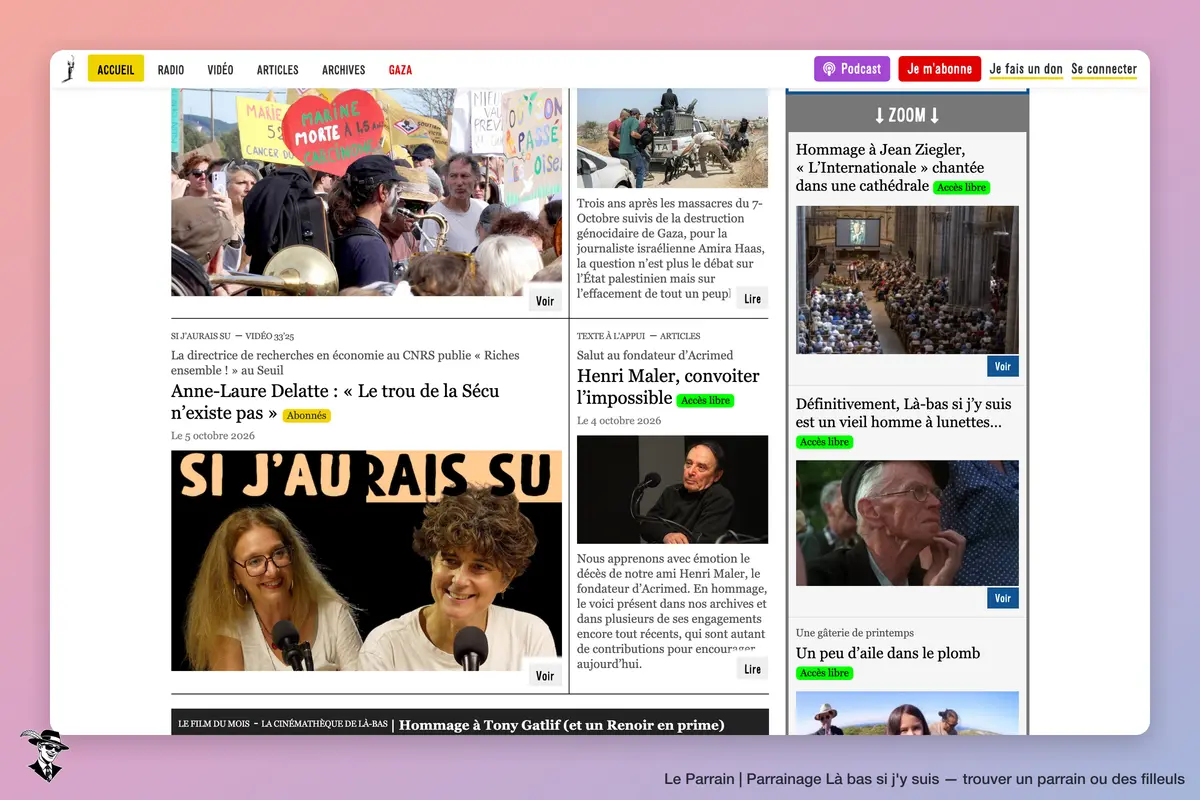Click Voir on the Si j'aurais su video
The width and height of the screenshot is (1200, 800).
coord(545,676)
